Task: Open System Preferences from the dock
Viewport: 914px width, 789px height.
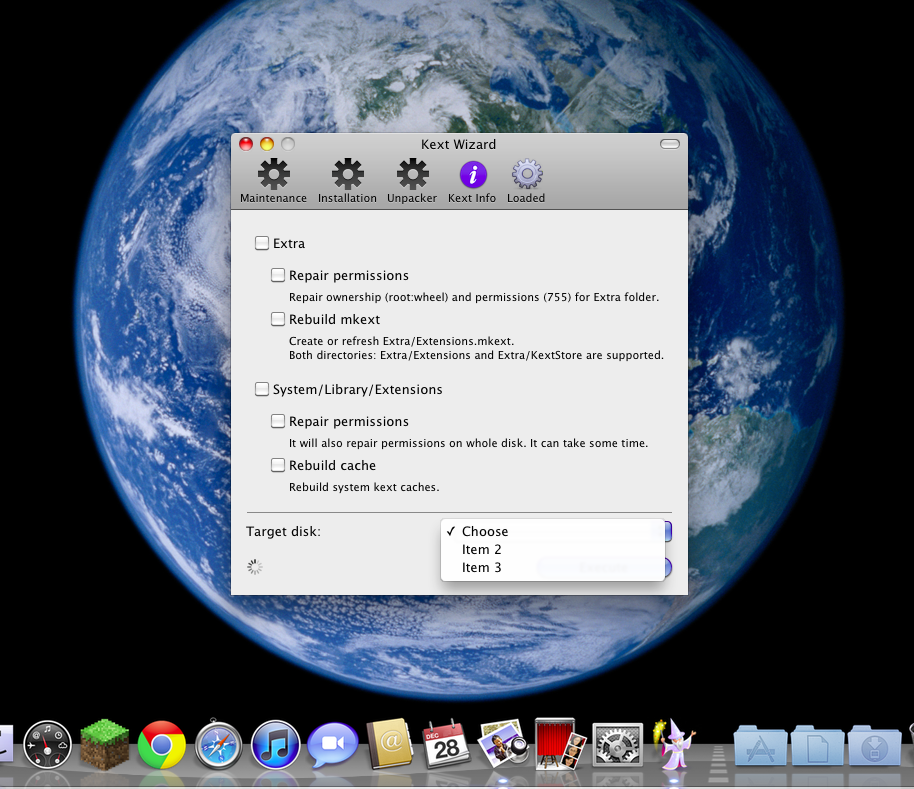Action: pyautogui.click(x=617, y=745)
